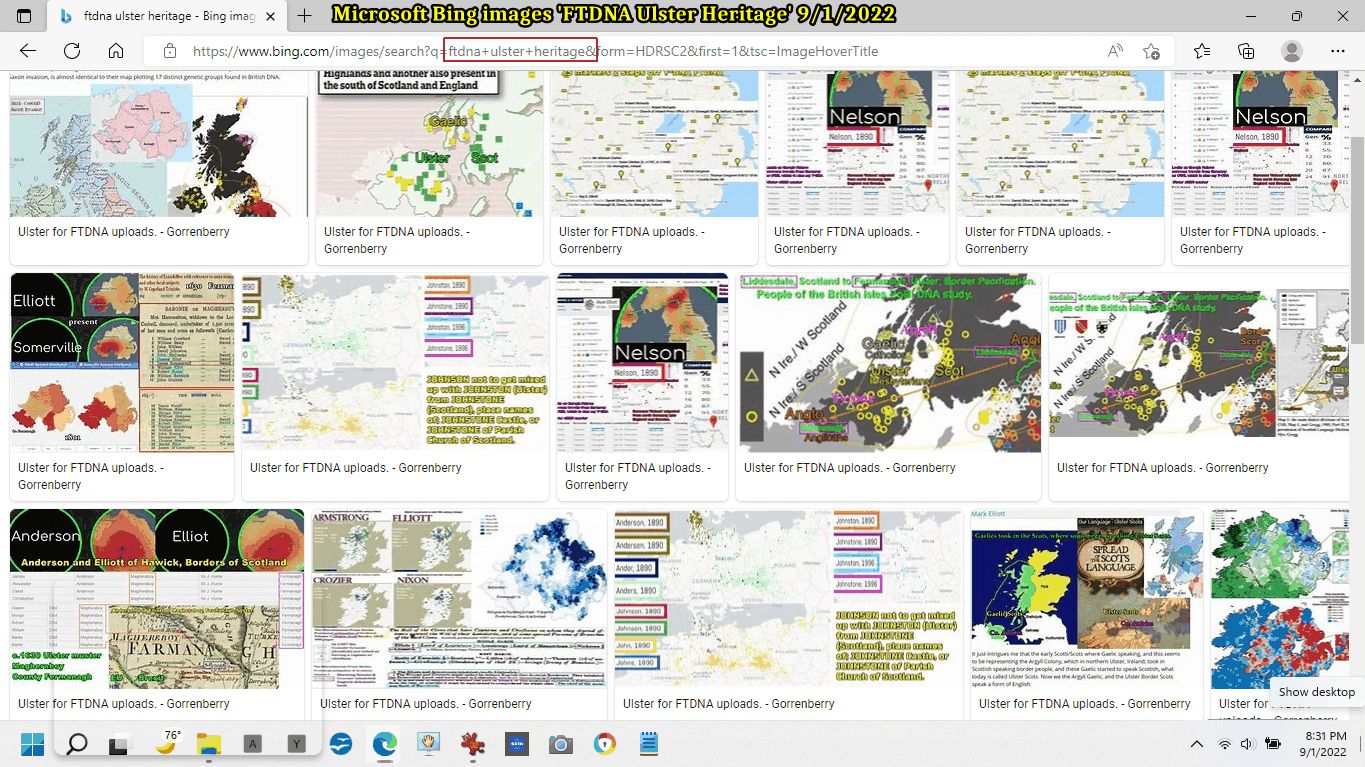Open the middle-row Nelson 1890 thumbnail

pyautogui.click(x=643, y=363)
